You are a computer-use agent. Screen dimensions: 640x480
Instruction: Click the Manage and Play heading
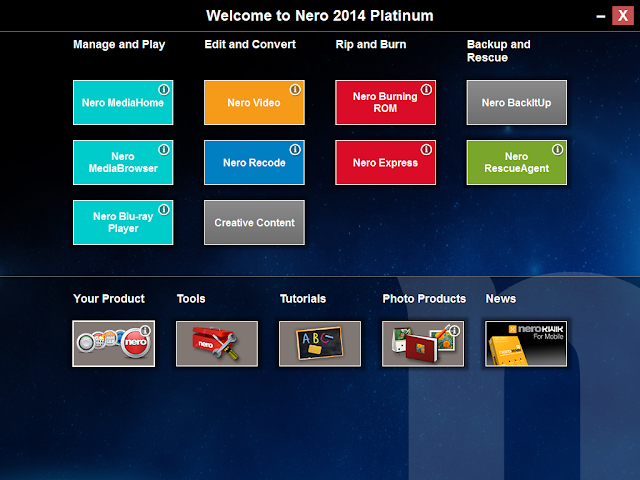pos(119,44)
